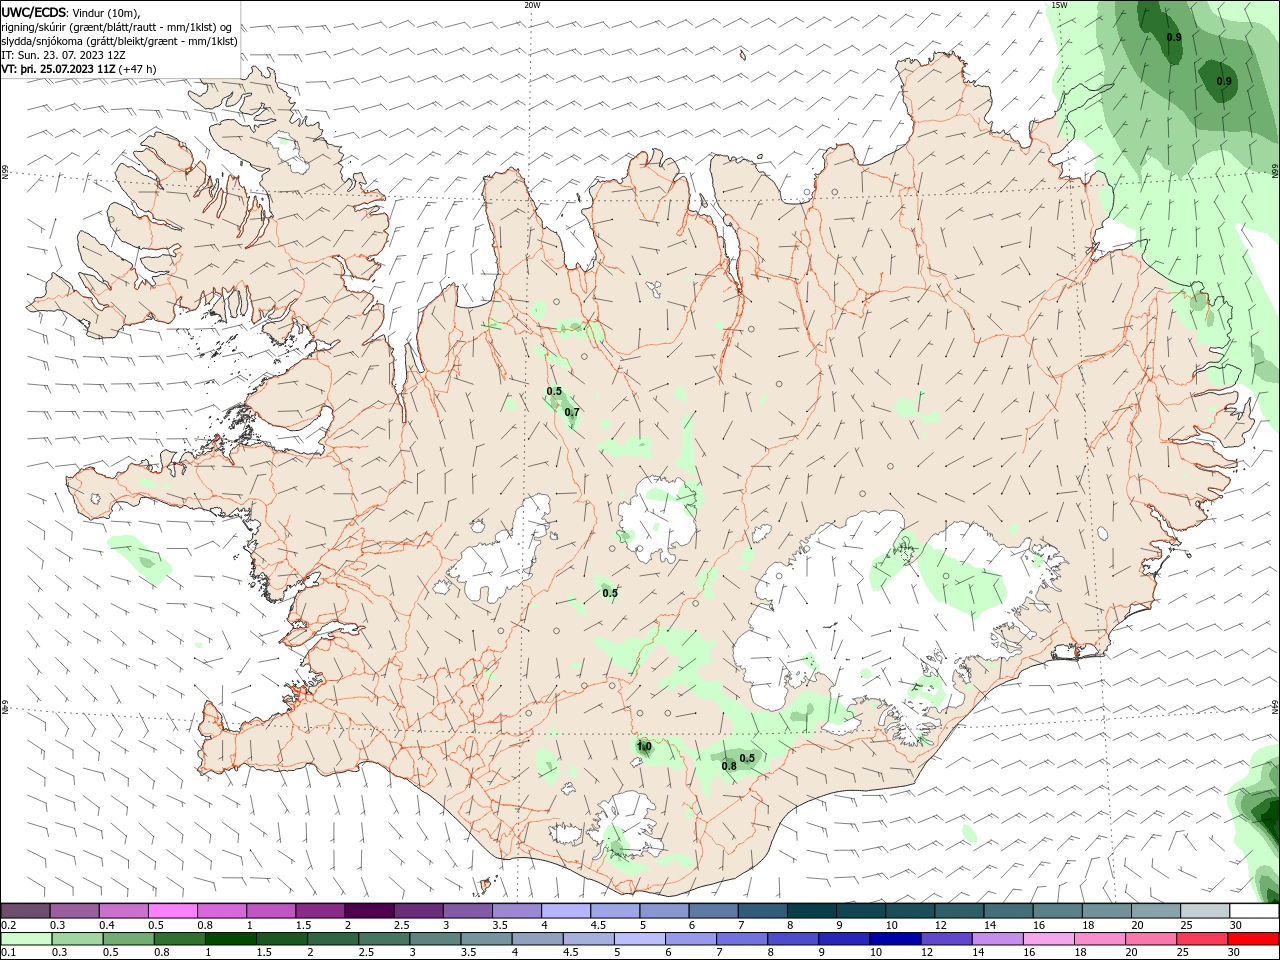Image resolution: width=1280 pixels, height=960 pixels.
Task: Pick the bright red lower swatch labeled 30
Action: pyautogui.click(x=1254, y=939)
